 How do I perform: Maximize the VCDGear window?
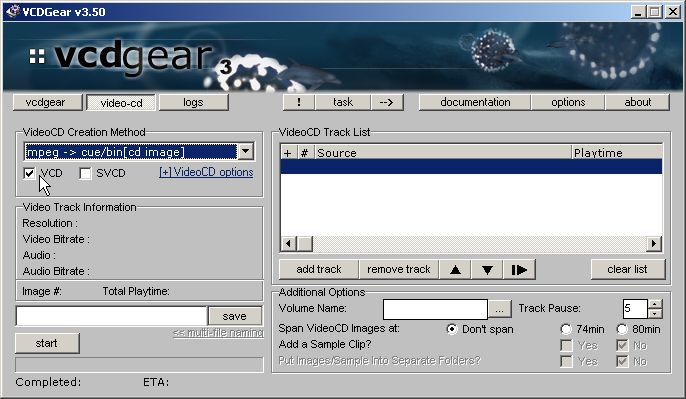coord(655,12)
